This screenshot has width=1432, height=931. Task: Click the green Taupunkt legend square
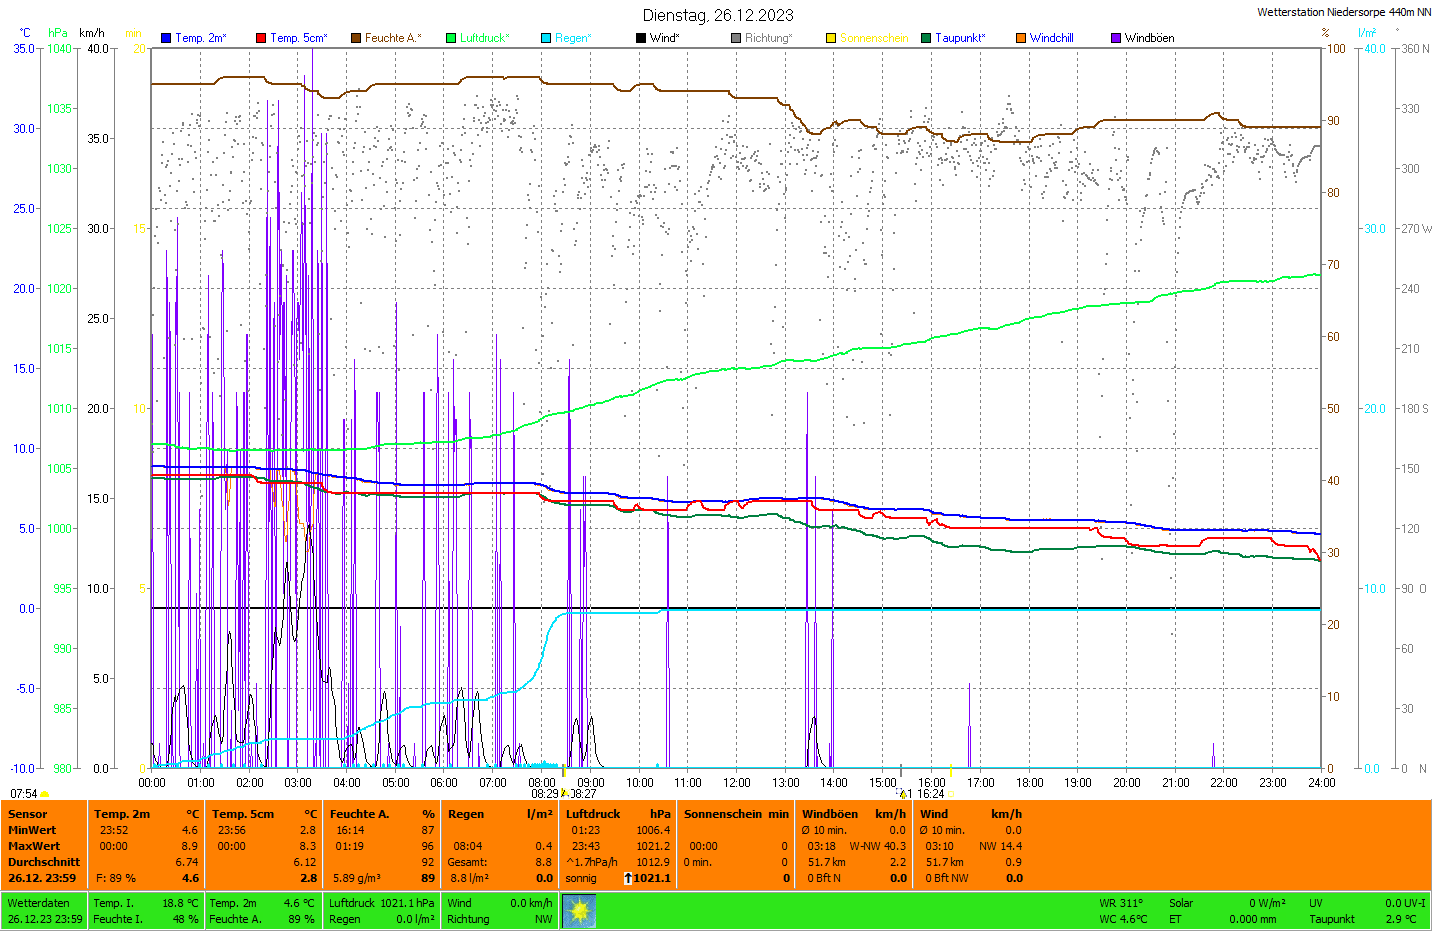point(926,38)
